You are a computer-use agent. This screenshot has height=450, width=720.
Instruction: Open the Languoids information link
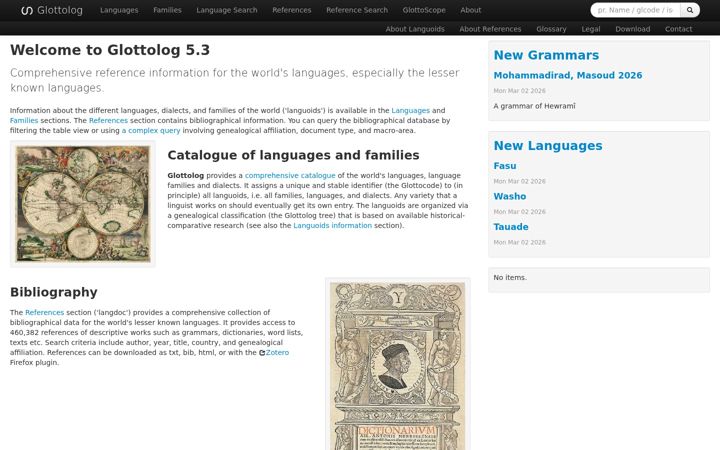click(x=332, y=225)
